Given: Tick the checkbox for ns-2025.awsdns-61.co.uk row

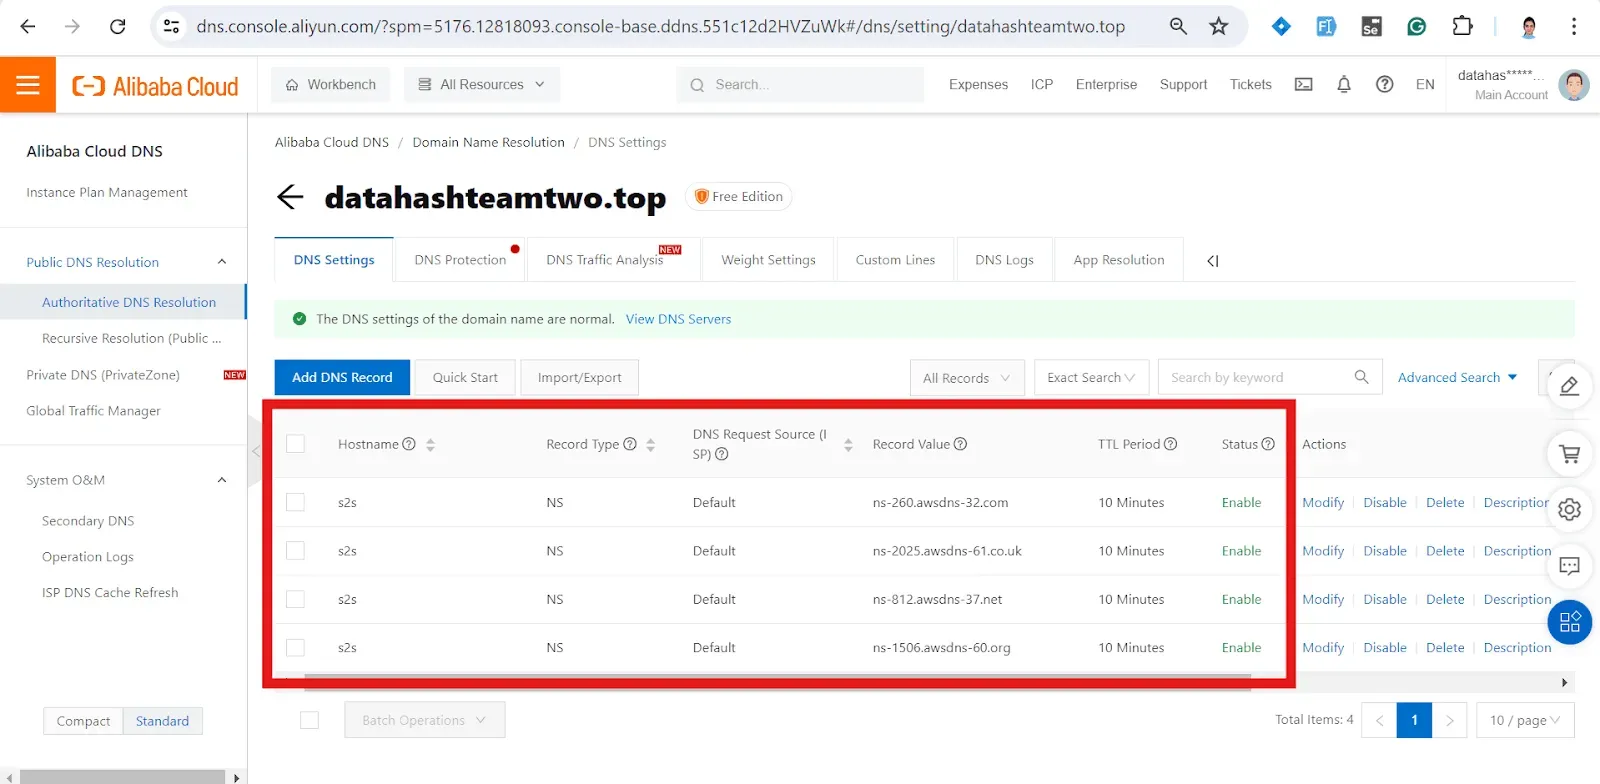Looking at the screenshot, I should point(295,550).
